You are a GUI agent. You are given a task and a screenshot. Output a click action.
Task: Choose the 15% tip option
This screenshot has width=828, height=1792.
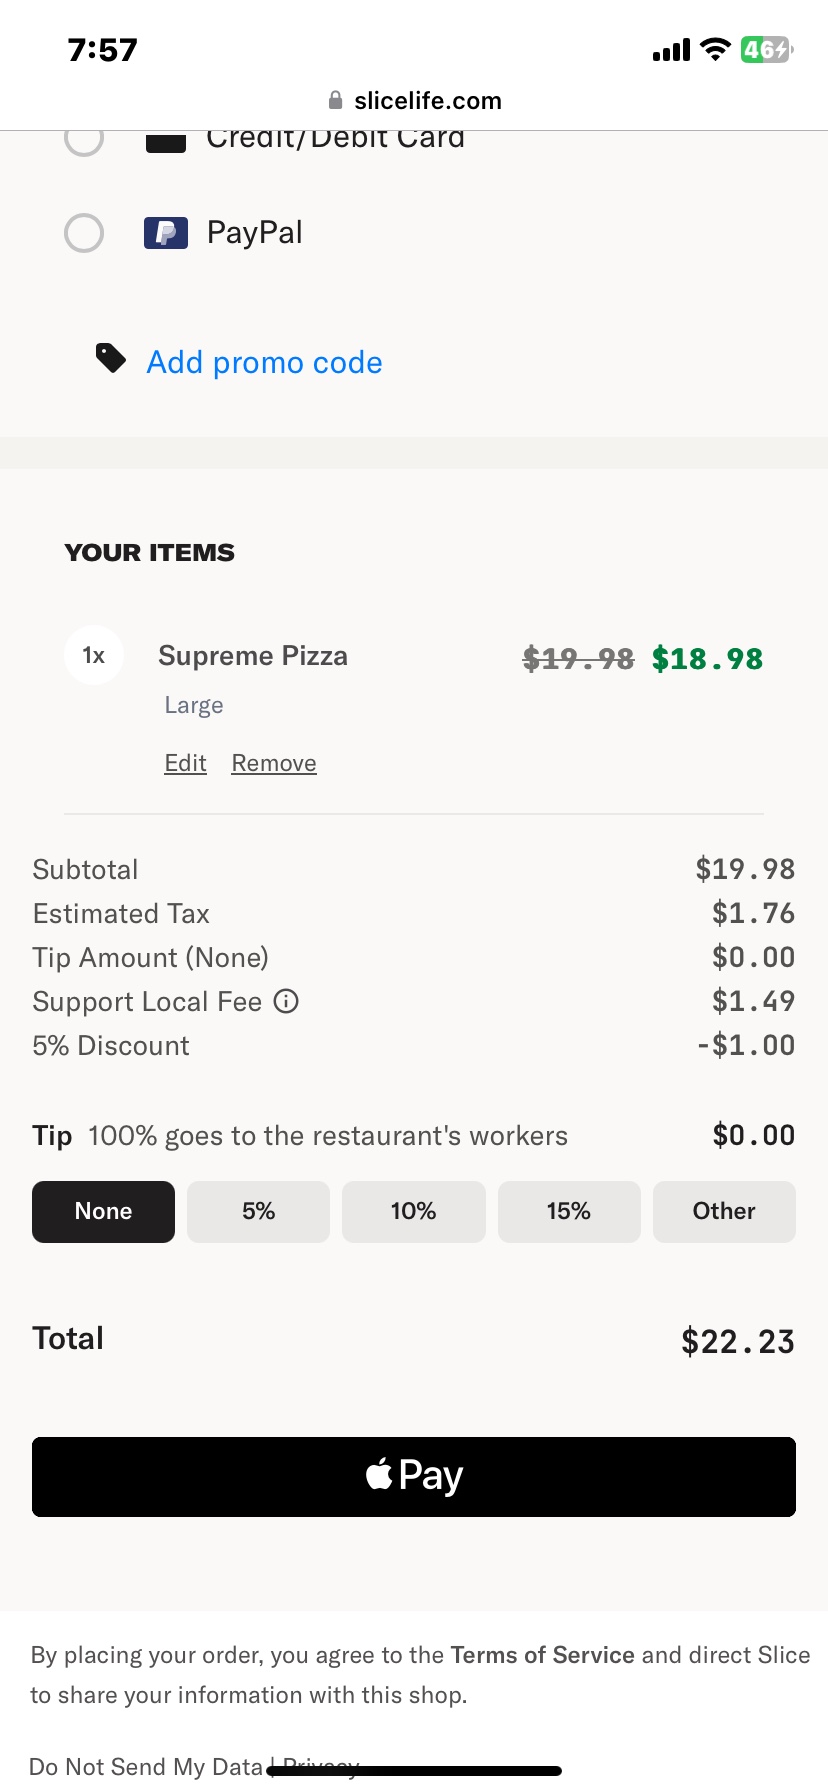tap(568, 1211)
